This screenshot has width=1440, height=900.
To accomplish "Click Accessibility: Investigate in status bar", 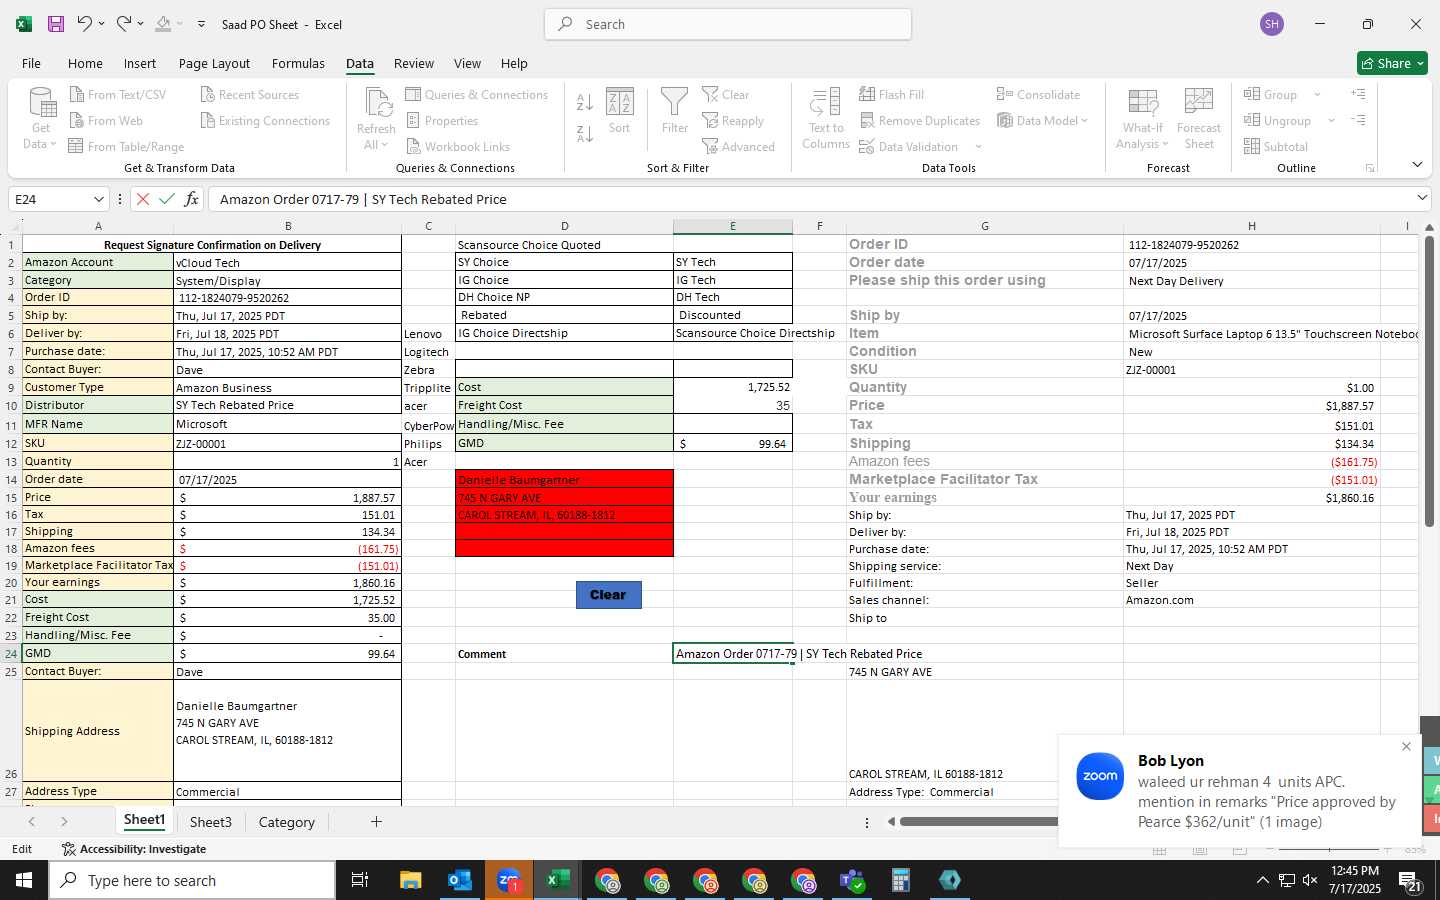I will pos(134,849).
